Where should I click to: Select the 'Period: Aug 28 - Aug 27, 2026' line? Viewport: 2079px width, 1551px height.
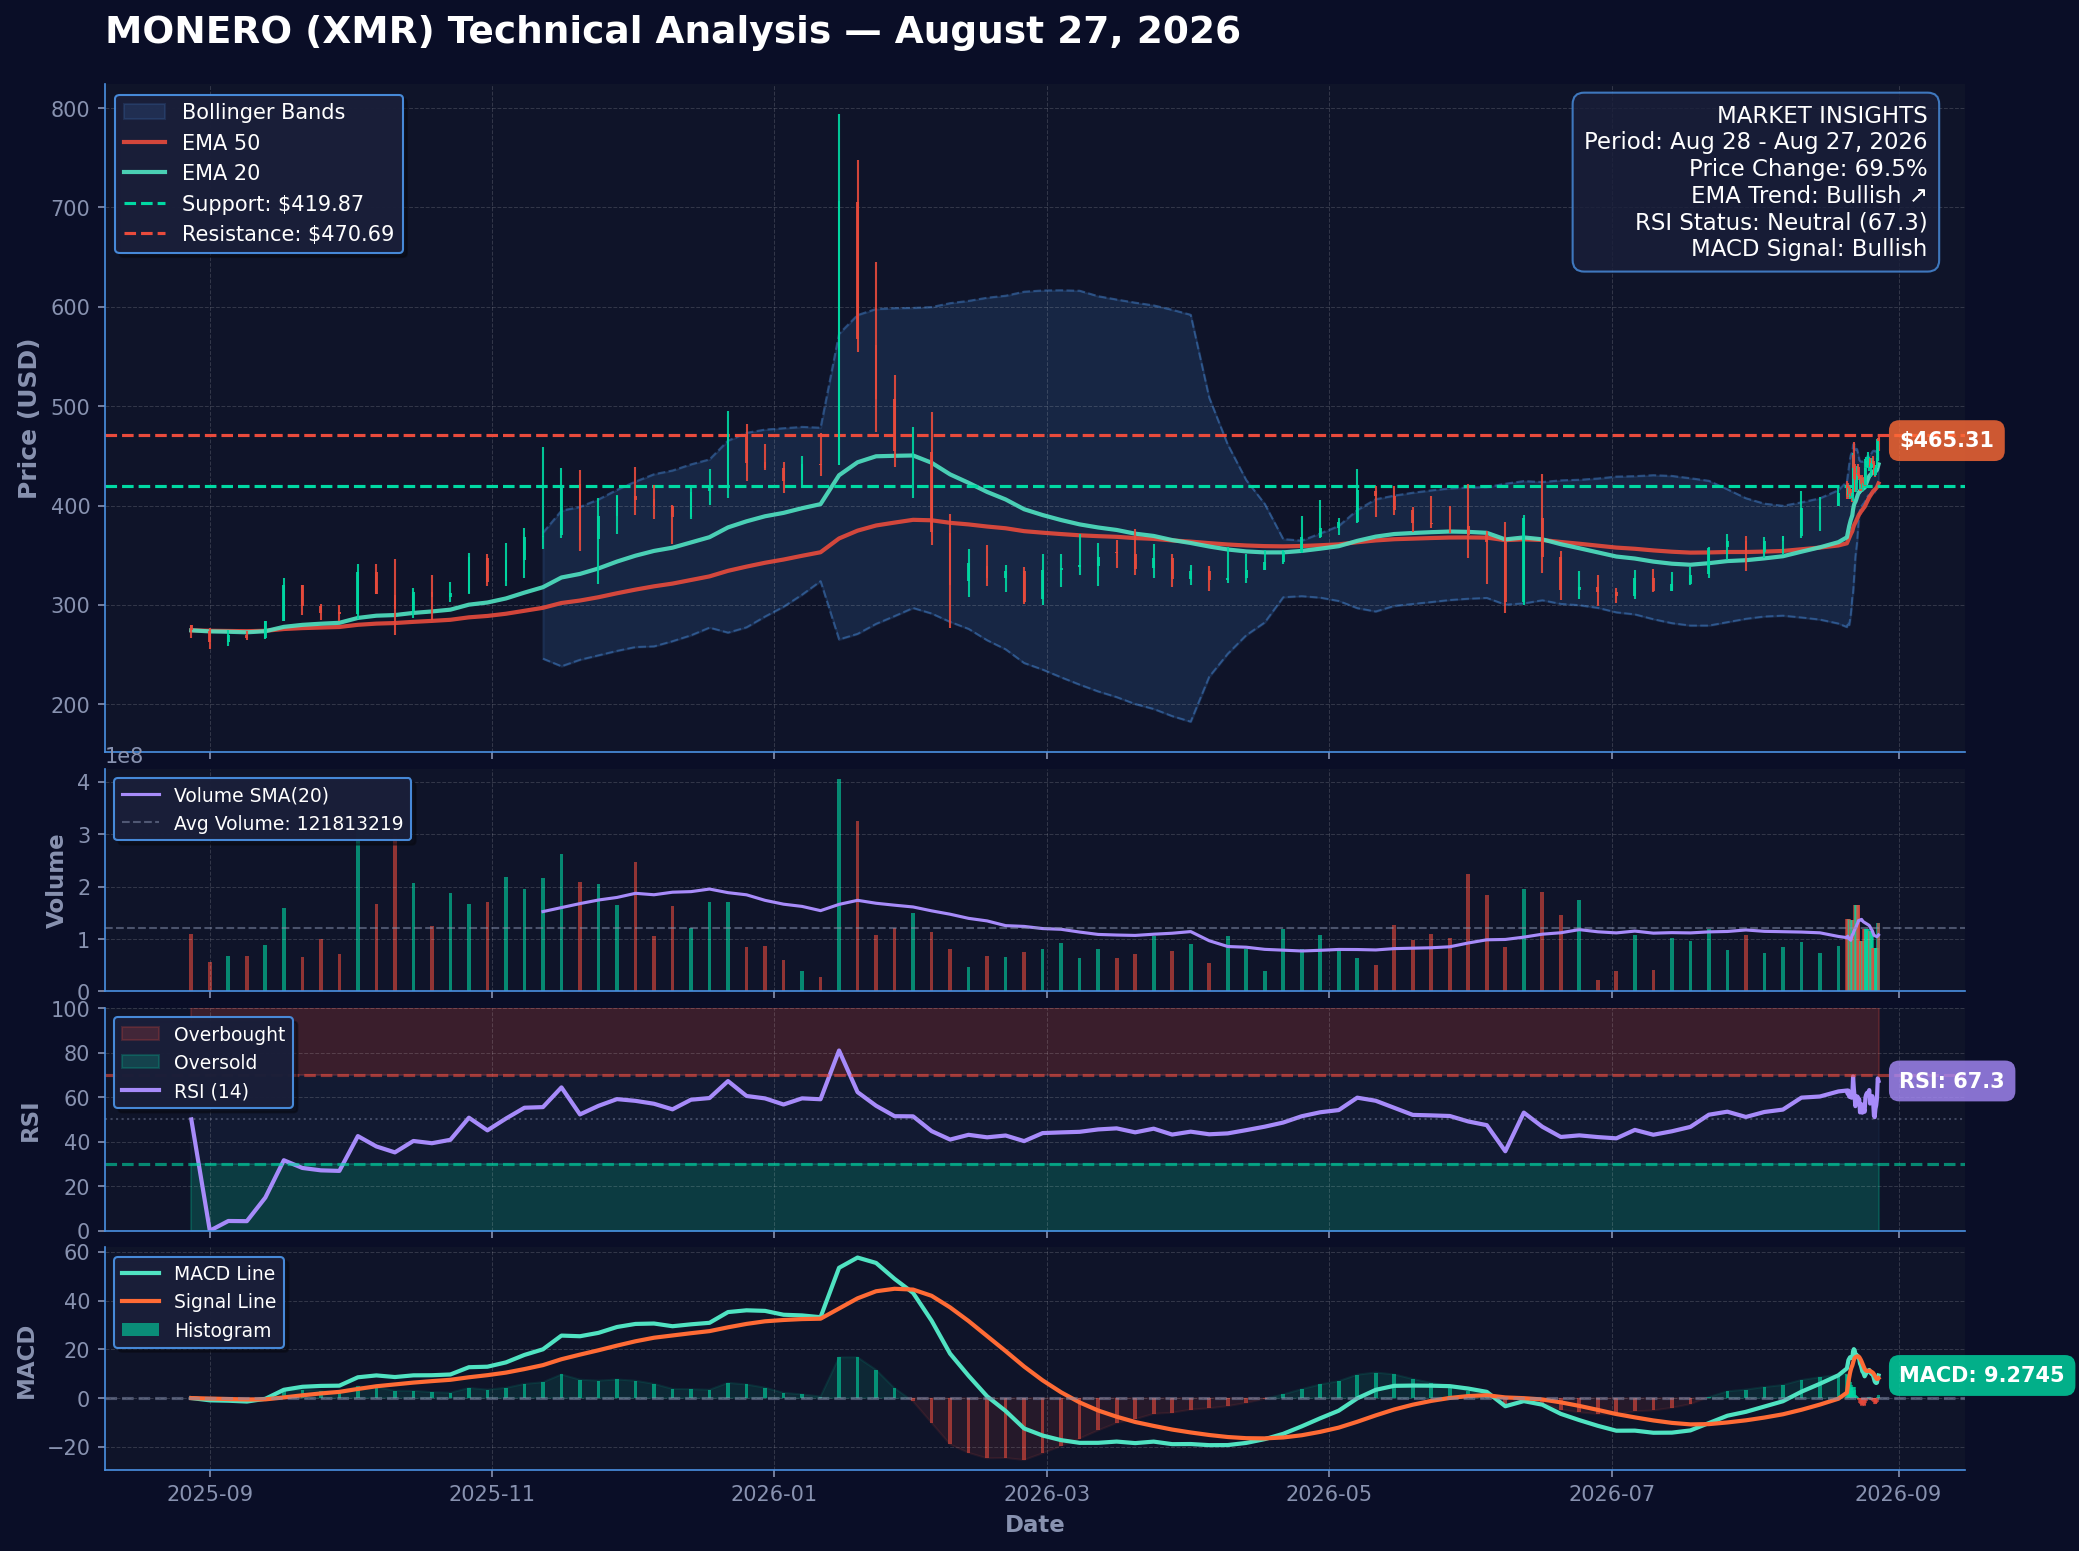(x=1755, y=142)
